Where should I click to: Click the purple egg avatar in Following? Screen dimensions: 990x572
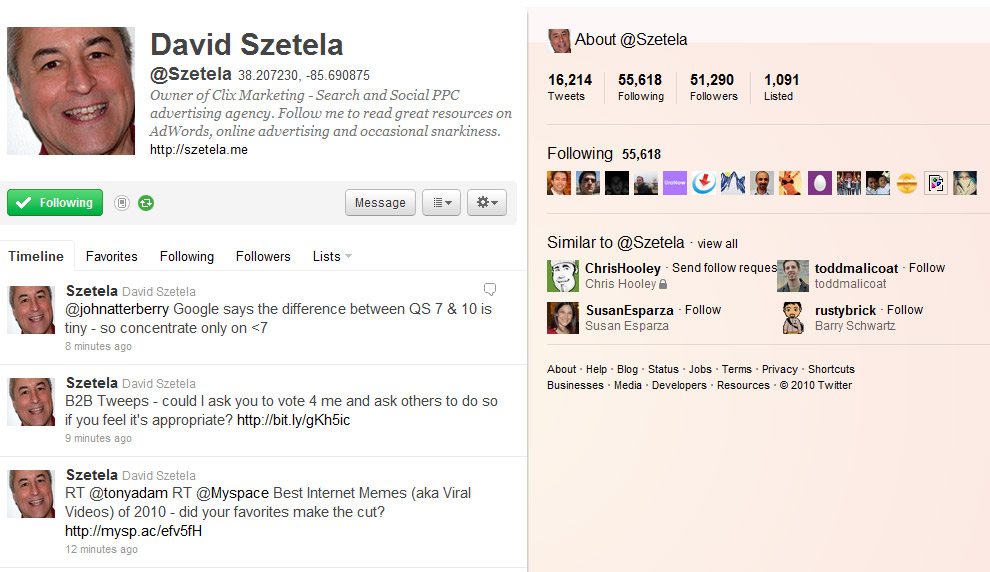pos(820,183)
